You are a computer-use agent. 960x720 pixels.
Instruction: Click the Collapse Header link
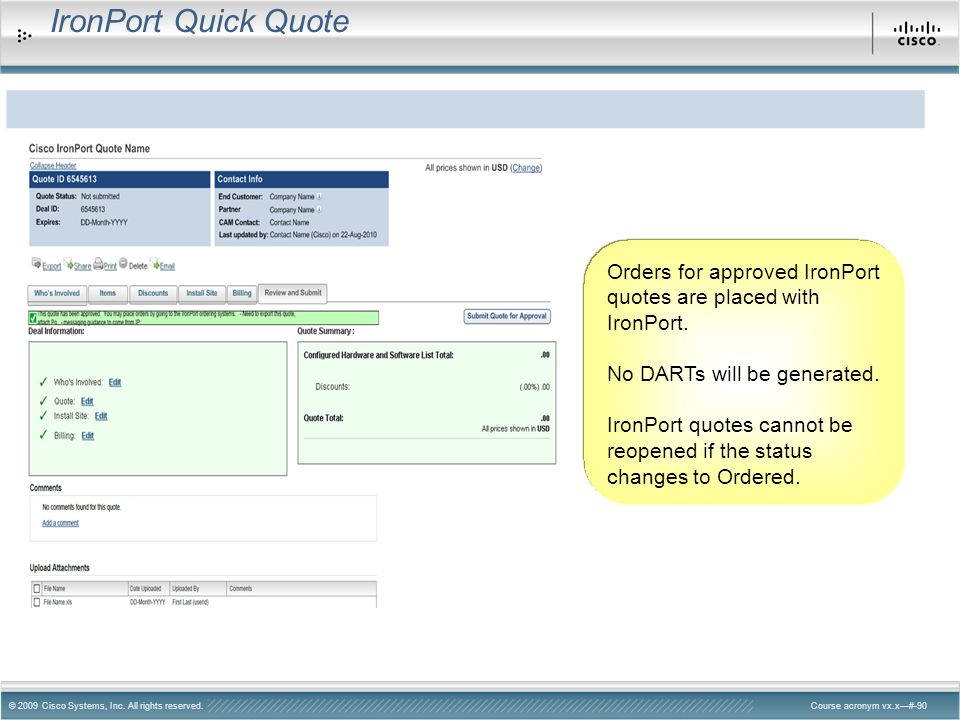click(x=53, y=165)
